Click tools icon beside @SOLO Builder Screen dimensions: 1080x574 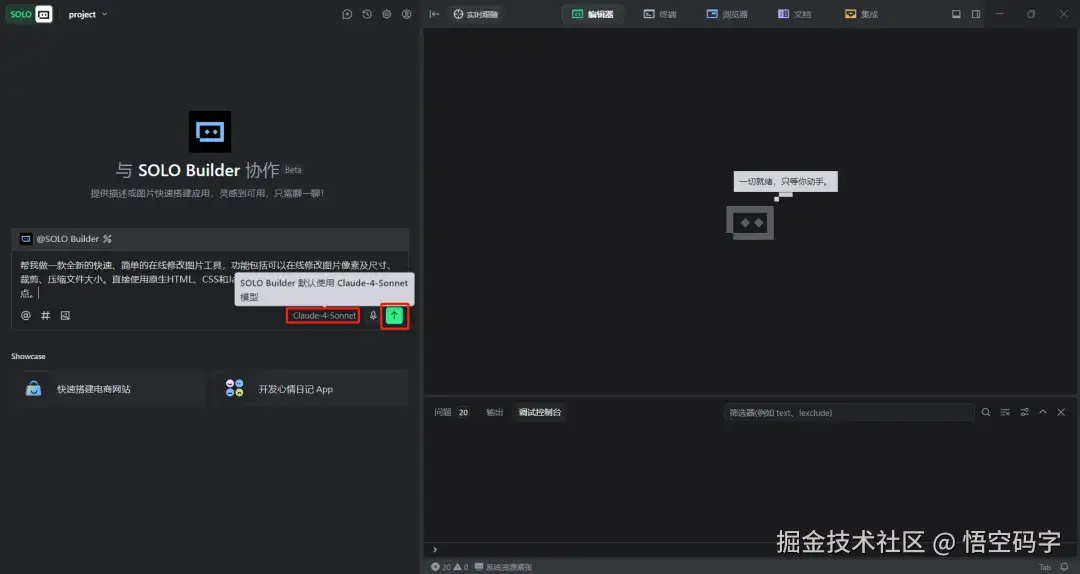(x=107, y=239)
